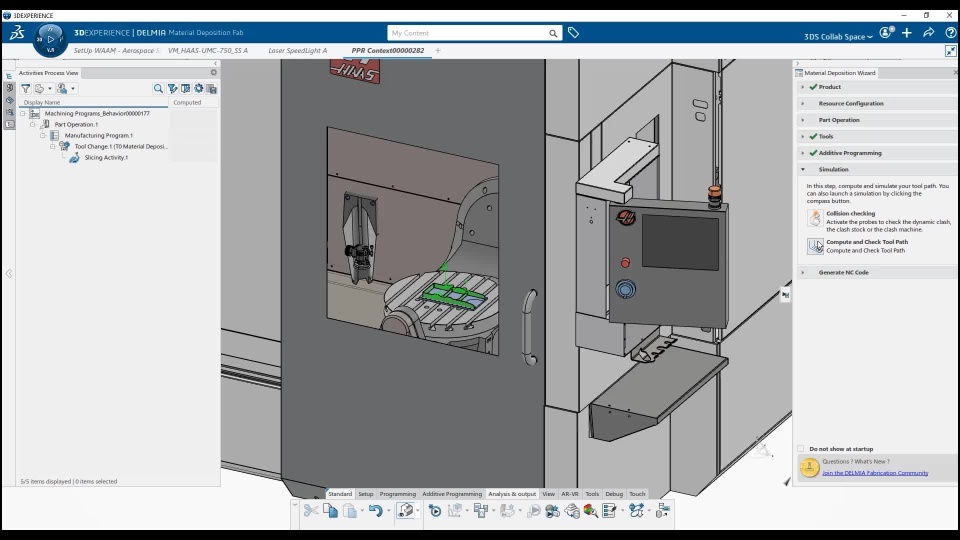960x540 pixels.
Task: Expand the Resource Configuration step
Action: (803, 103)
